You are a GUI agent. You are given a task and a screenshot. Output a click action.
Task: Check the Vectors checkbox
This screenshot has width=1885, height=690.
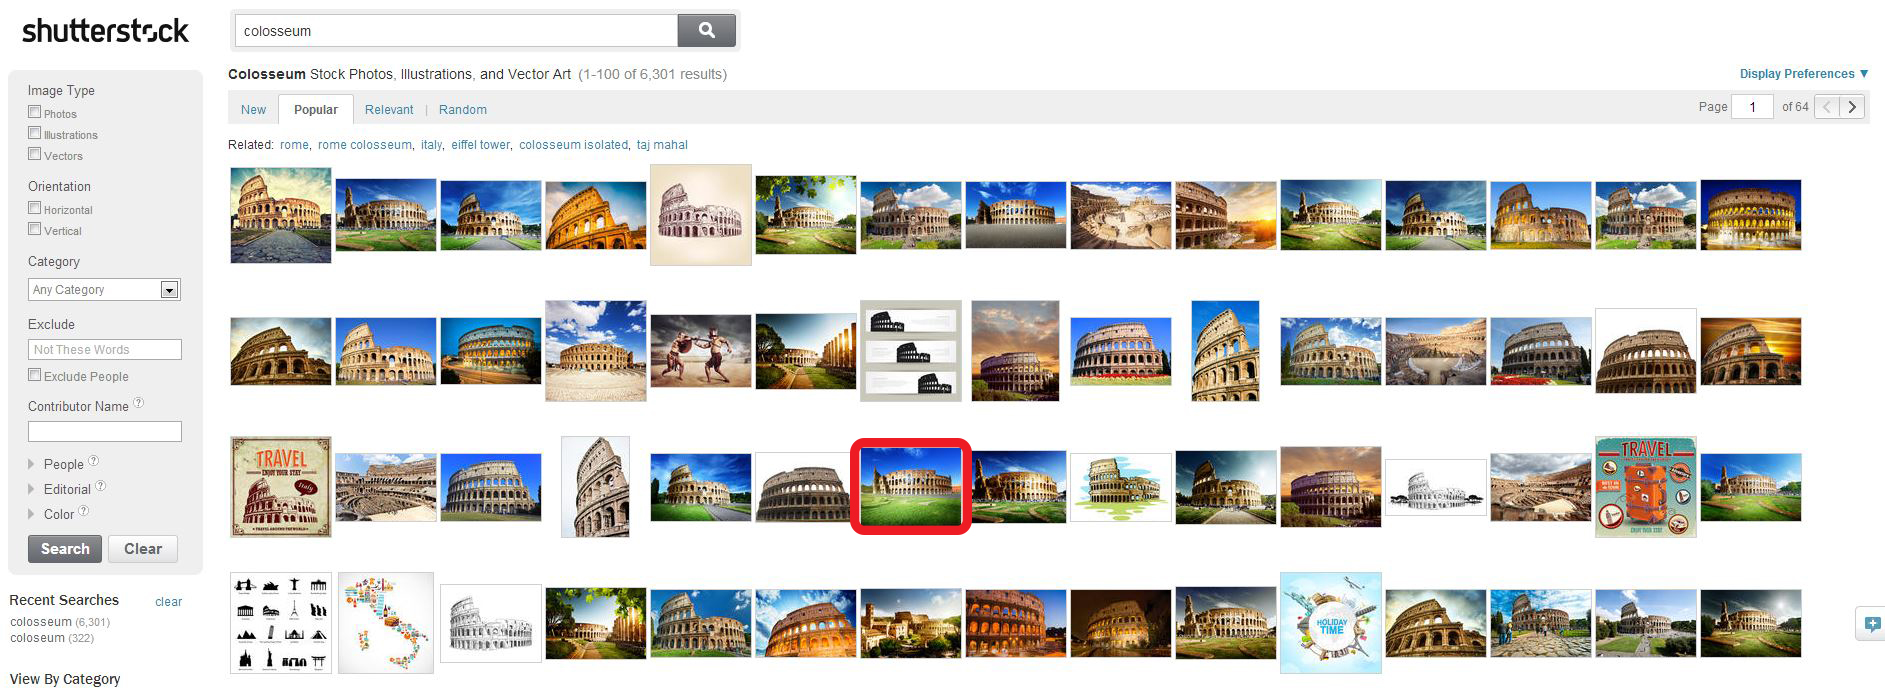[x=35, y=154]
